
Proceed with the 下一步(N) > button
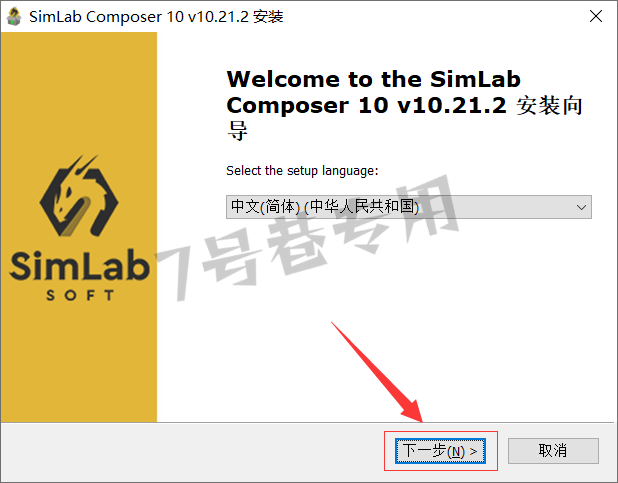coord(440,451)
